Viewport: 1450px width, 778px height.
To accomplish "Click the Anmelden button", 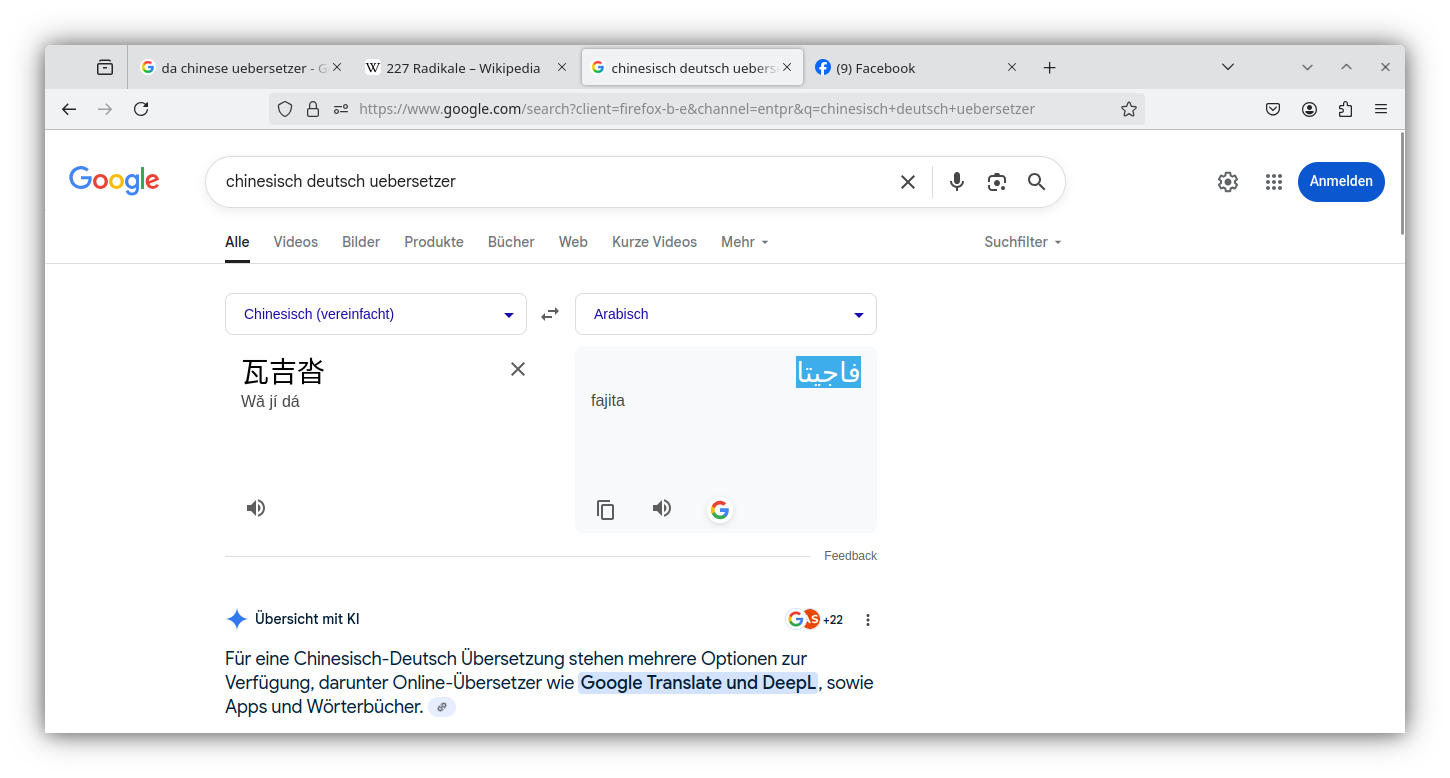I will [x=1341, y=181].
